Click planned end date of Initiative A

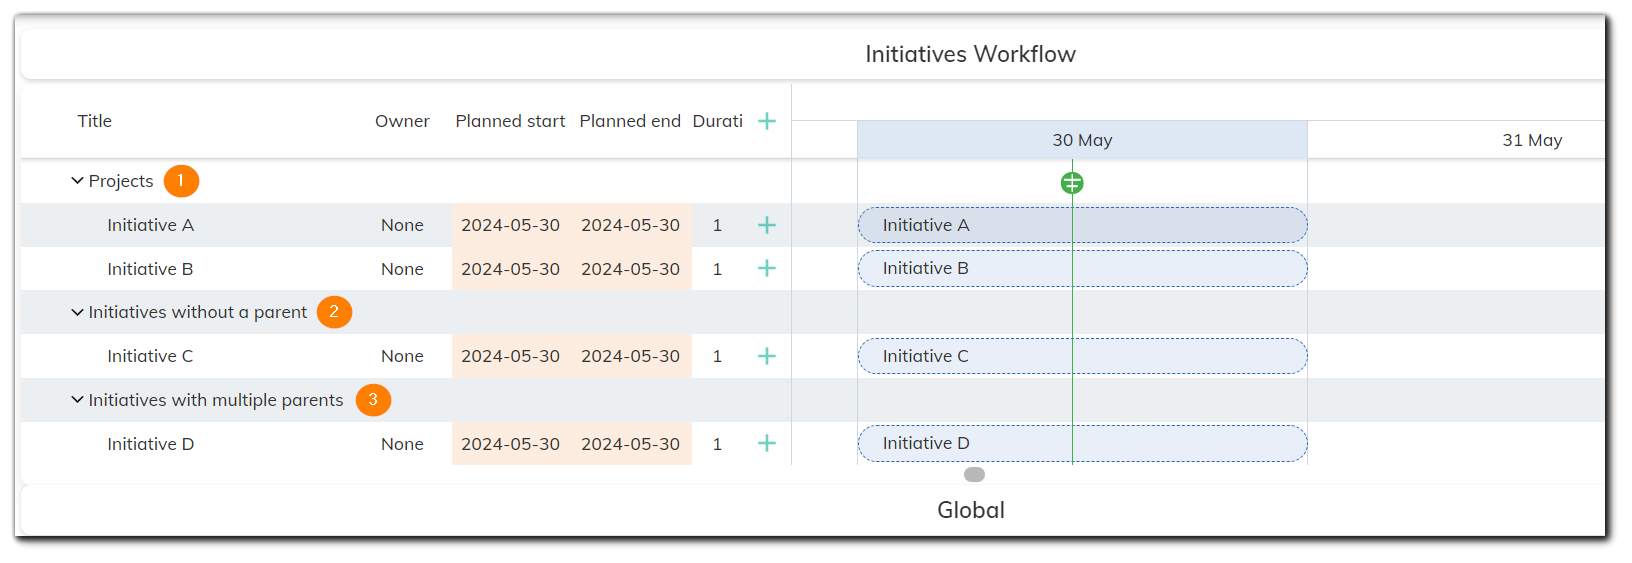pyautogui.click(x=630, y=225)
